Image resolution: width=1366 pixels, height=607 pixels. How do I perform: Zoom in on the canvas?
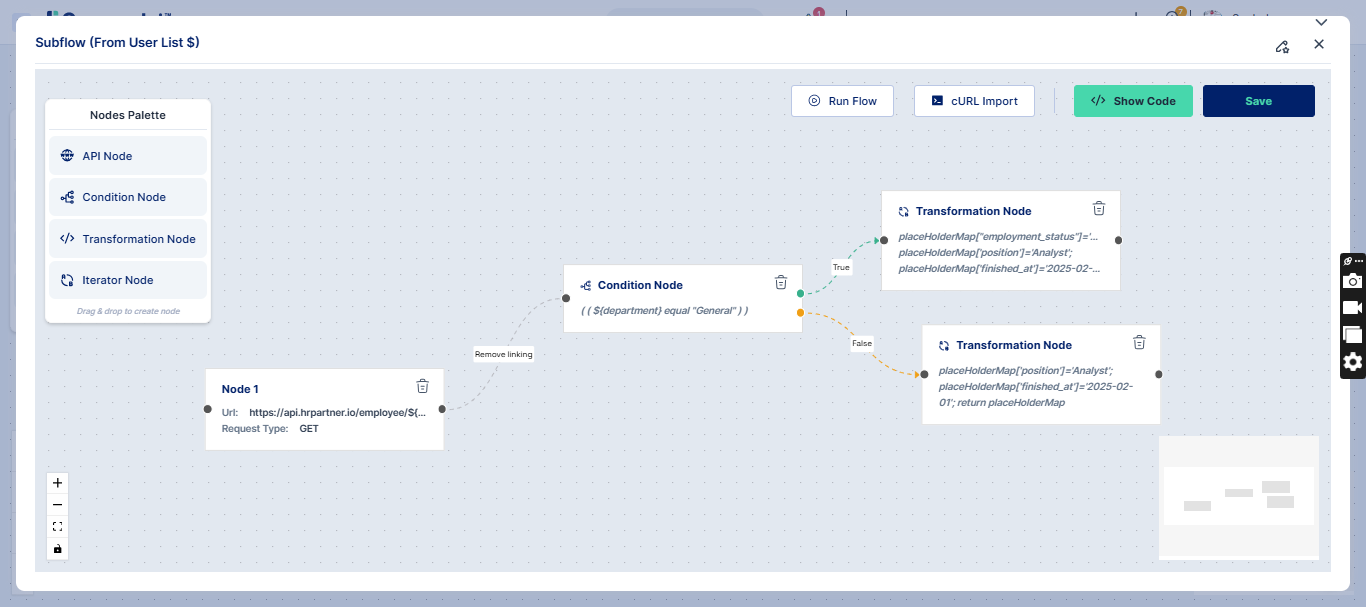coord(57,482)
